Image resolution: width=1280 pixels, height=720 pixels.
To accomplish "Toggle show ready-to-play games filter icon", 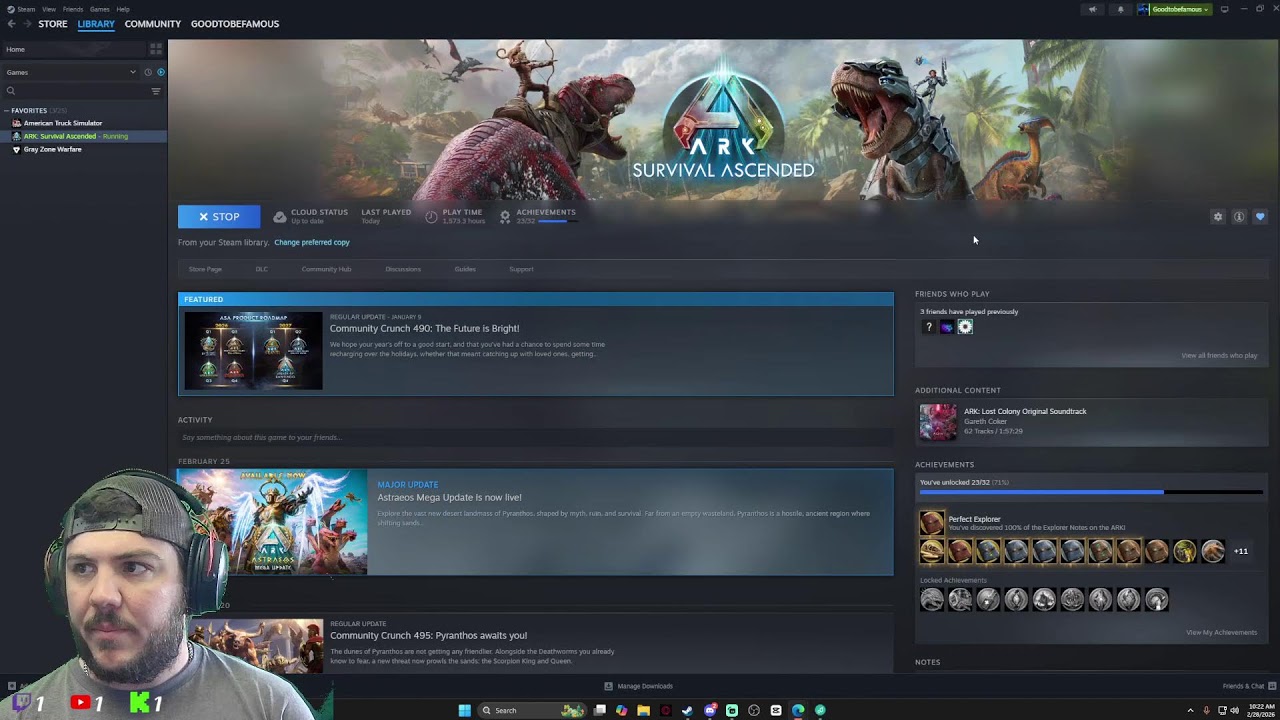I will coord(161,72).
